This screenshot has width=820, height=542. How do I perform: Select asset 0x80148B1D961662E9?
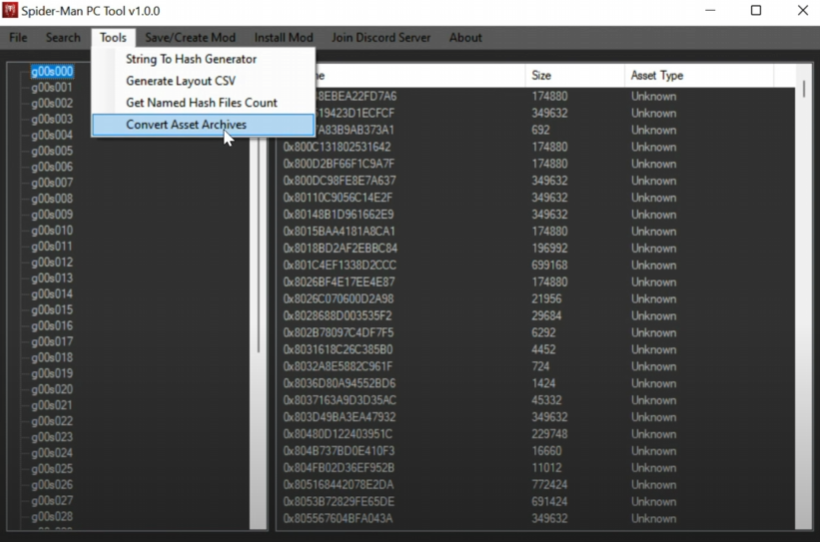(338, 214)
